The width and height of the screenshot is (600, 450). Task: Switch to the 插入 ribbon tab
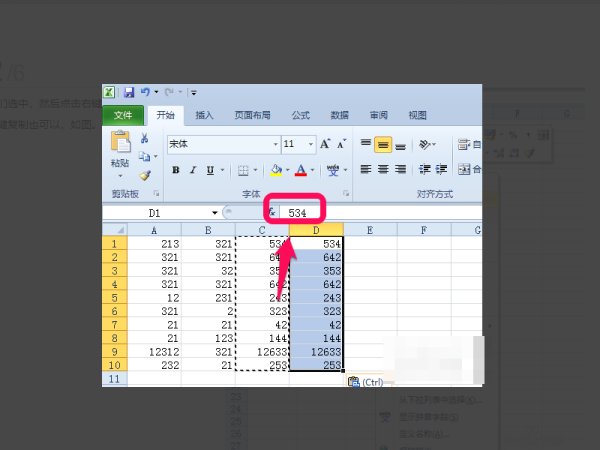click(x=204, y=115)
